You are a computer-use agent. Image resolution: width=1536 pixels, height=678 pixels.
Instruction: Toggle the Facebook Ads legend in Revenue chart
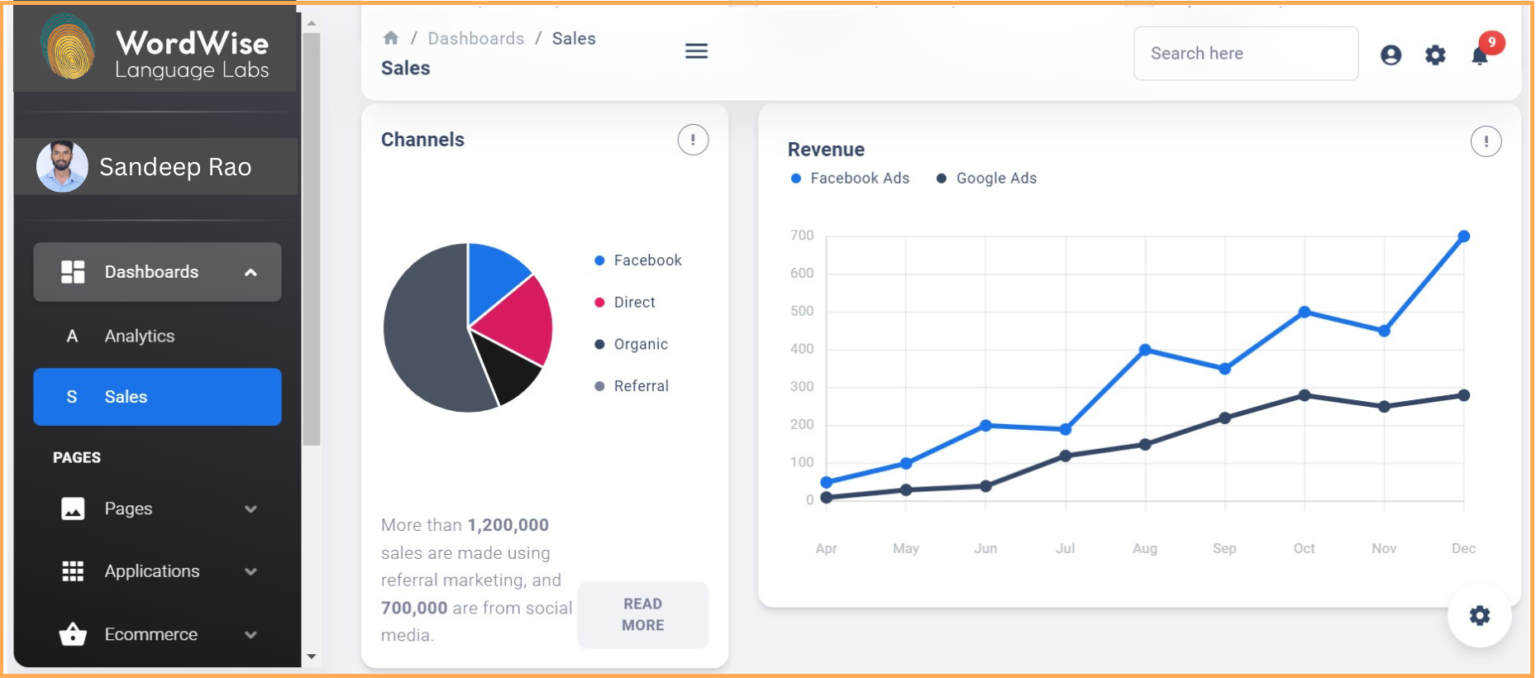pyautogui.click(x=853, y=178)
